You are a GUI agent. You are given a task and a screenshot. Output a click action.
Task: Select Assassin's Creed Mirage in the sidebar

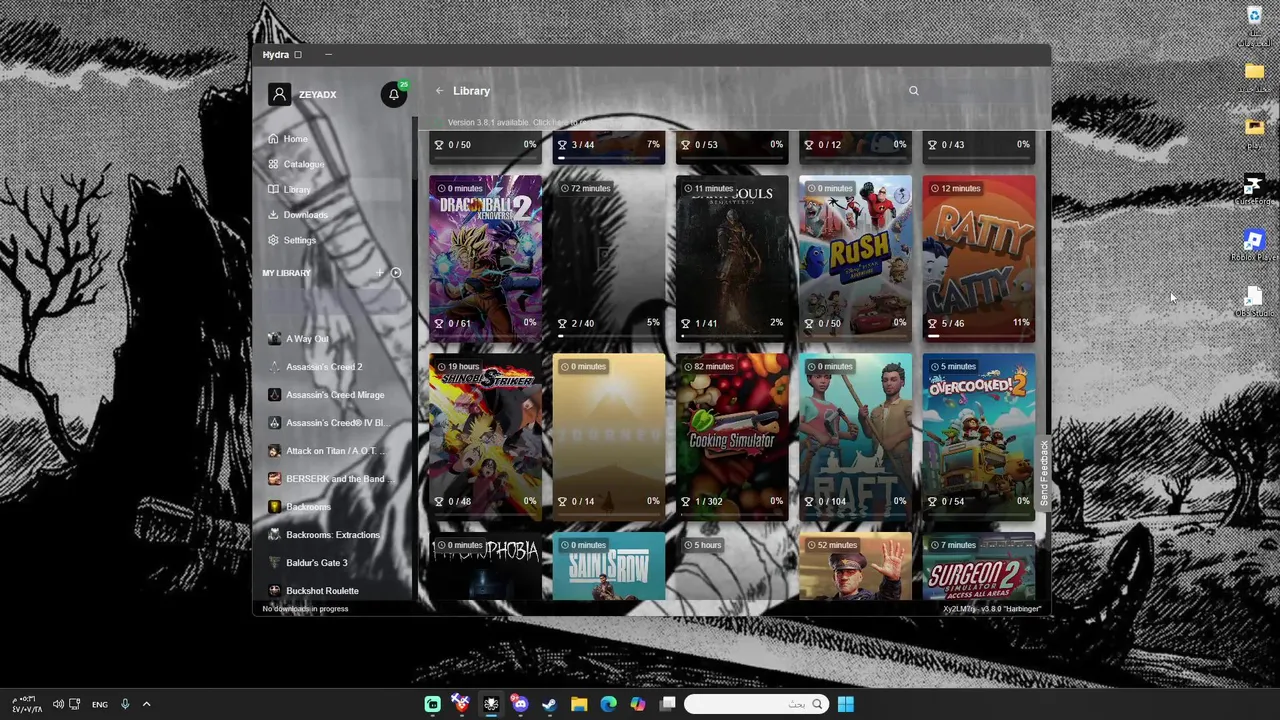[333, 395]
